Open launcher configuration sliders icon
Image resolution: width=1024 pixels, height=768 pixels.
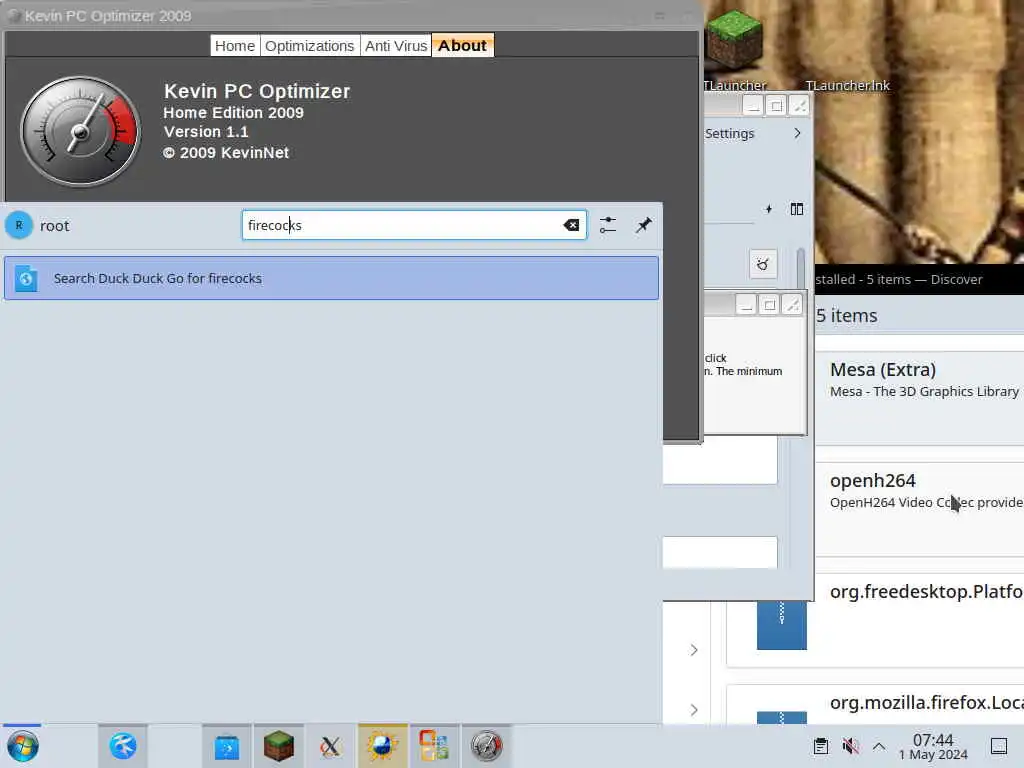coord(608,225)
